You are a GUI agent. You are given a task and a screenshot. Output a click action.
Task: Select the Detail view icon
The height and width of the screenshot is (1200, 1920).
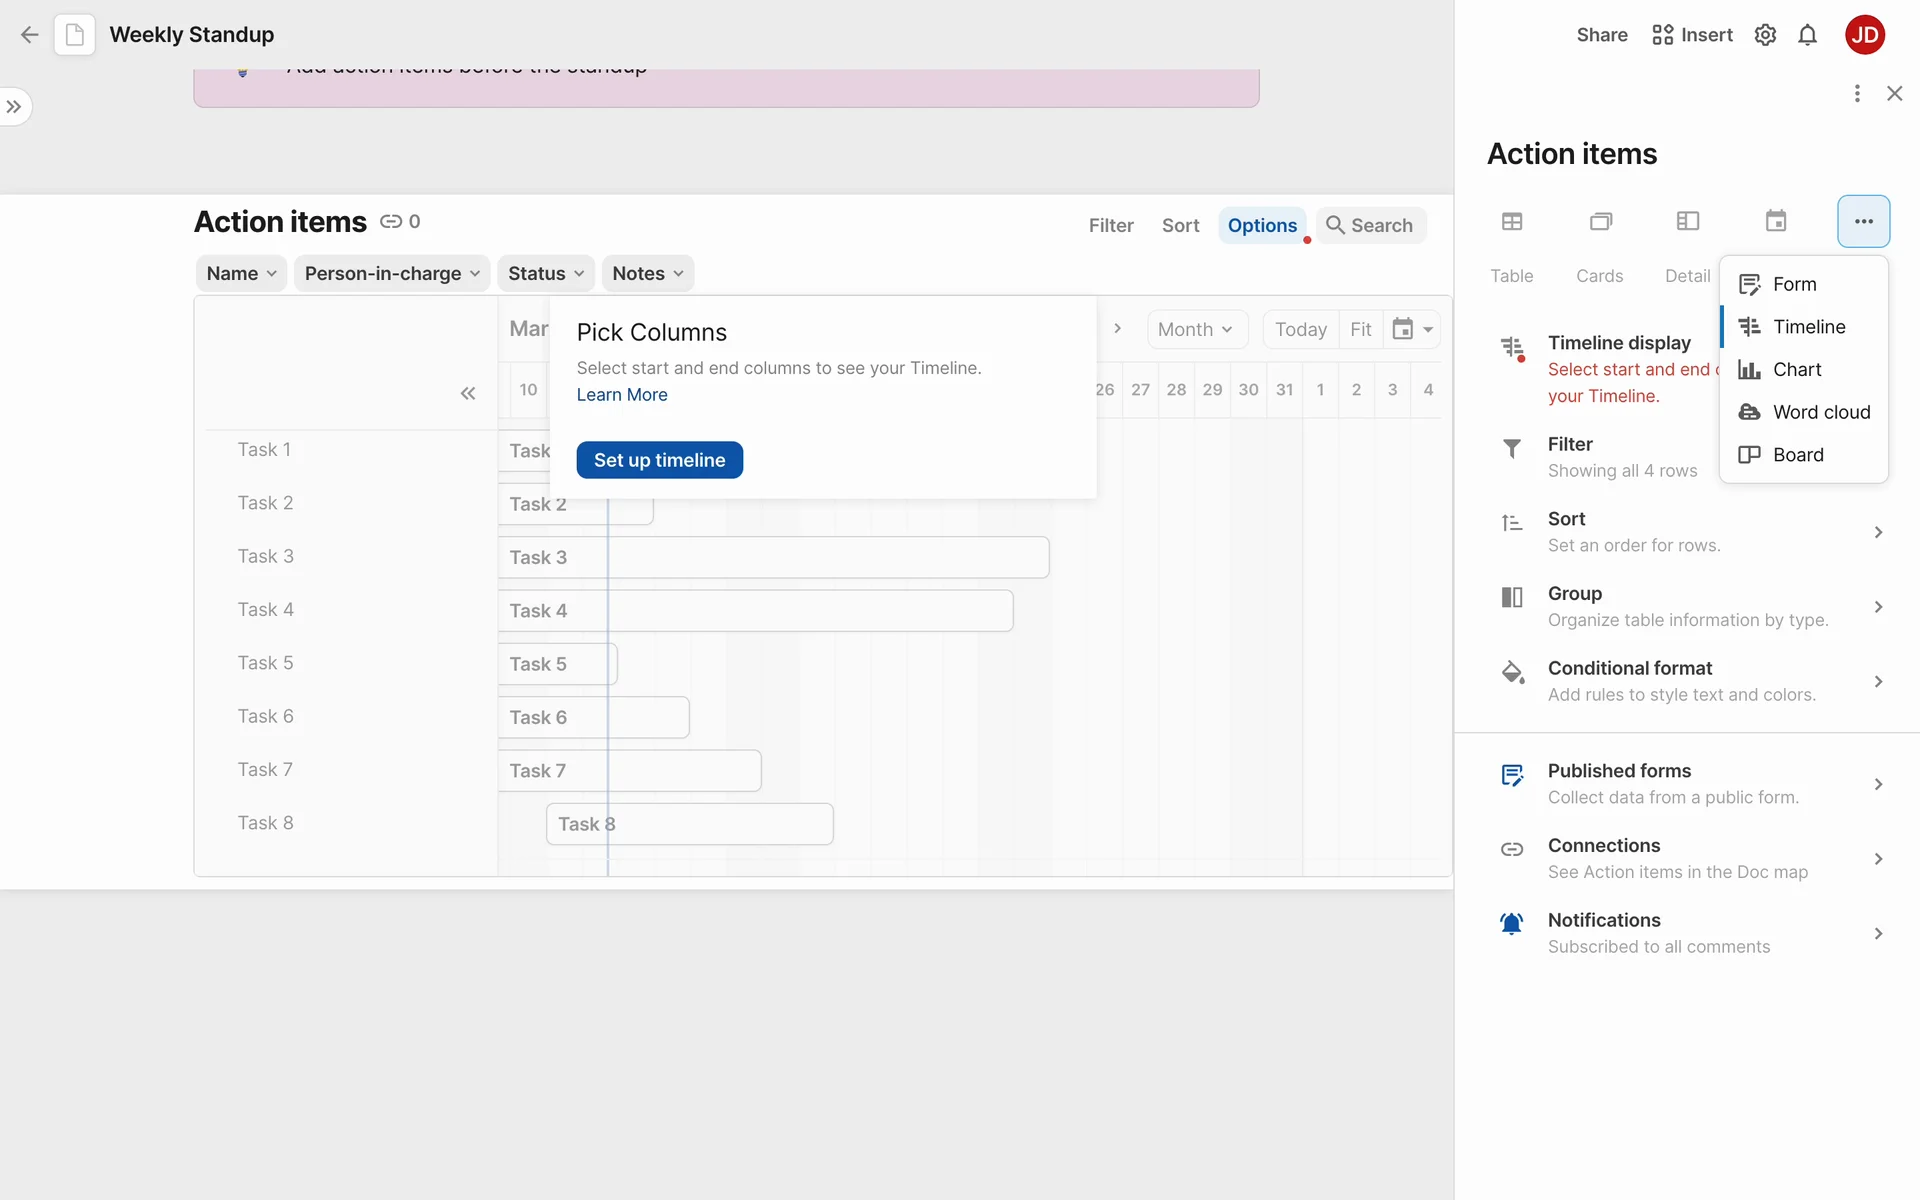(x=1688, y=221)
